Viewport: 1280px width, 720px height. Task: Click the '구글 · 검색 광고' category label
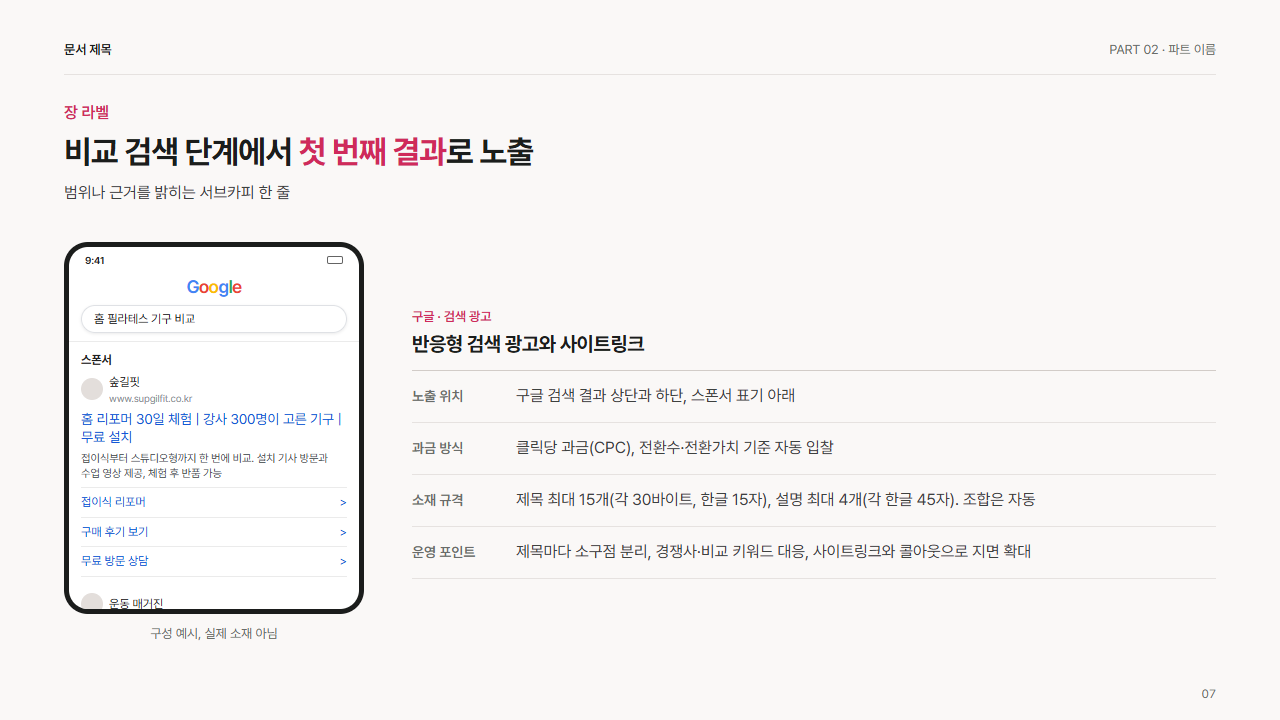coord(452,316)
